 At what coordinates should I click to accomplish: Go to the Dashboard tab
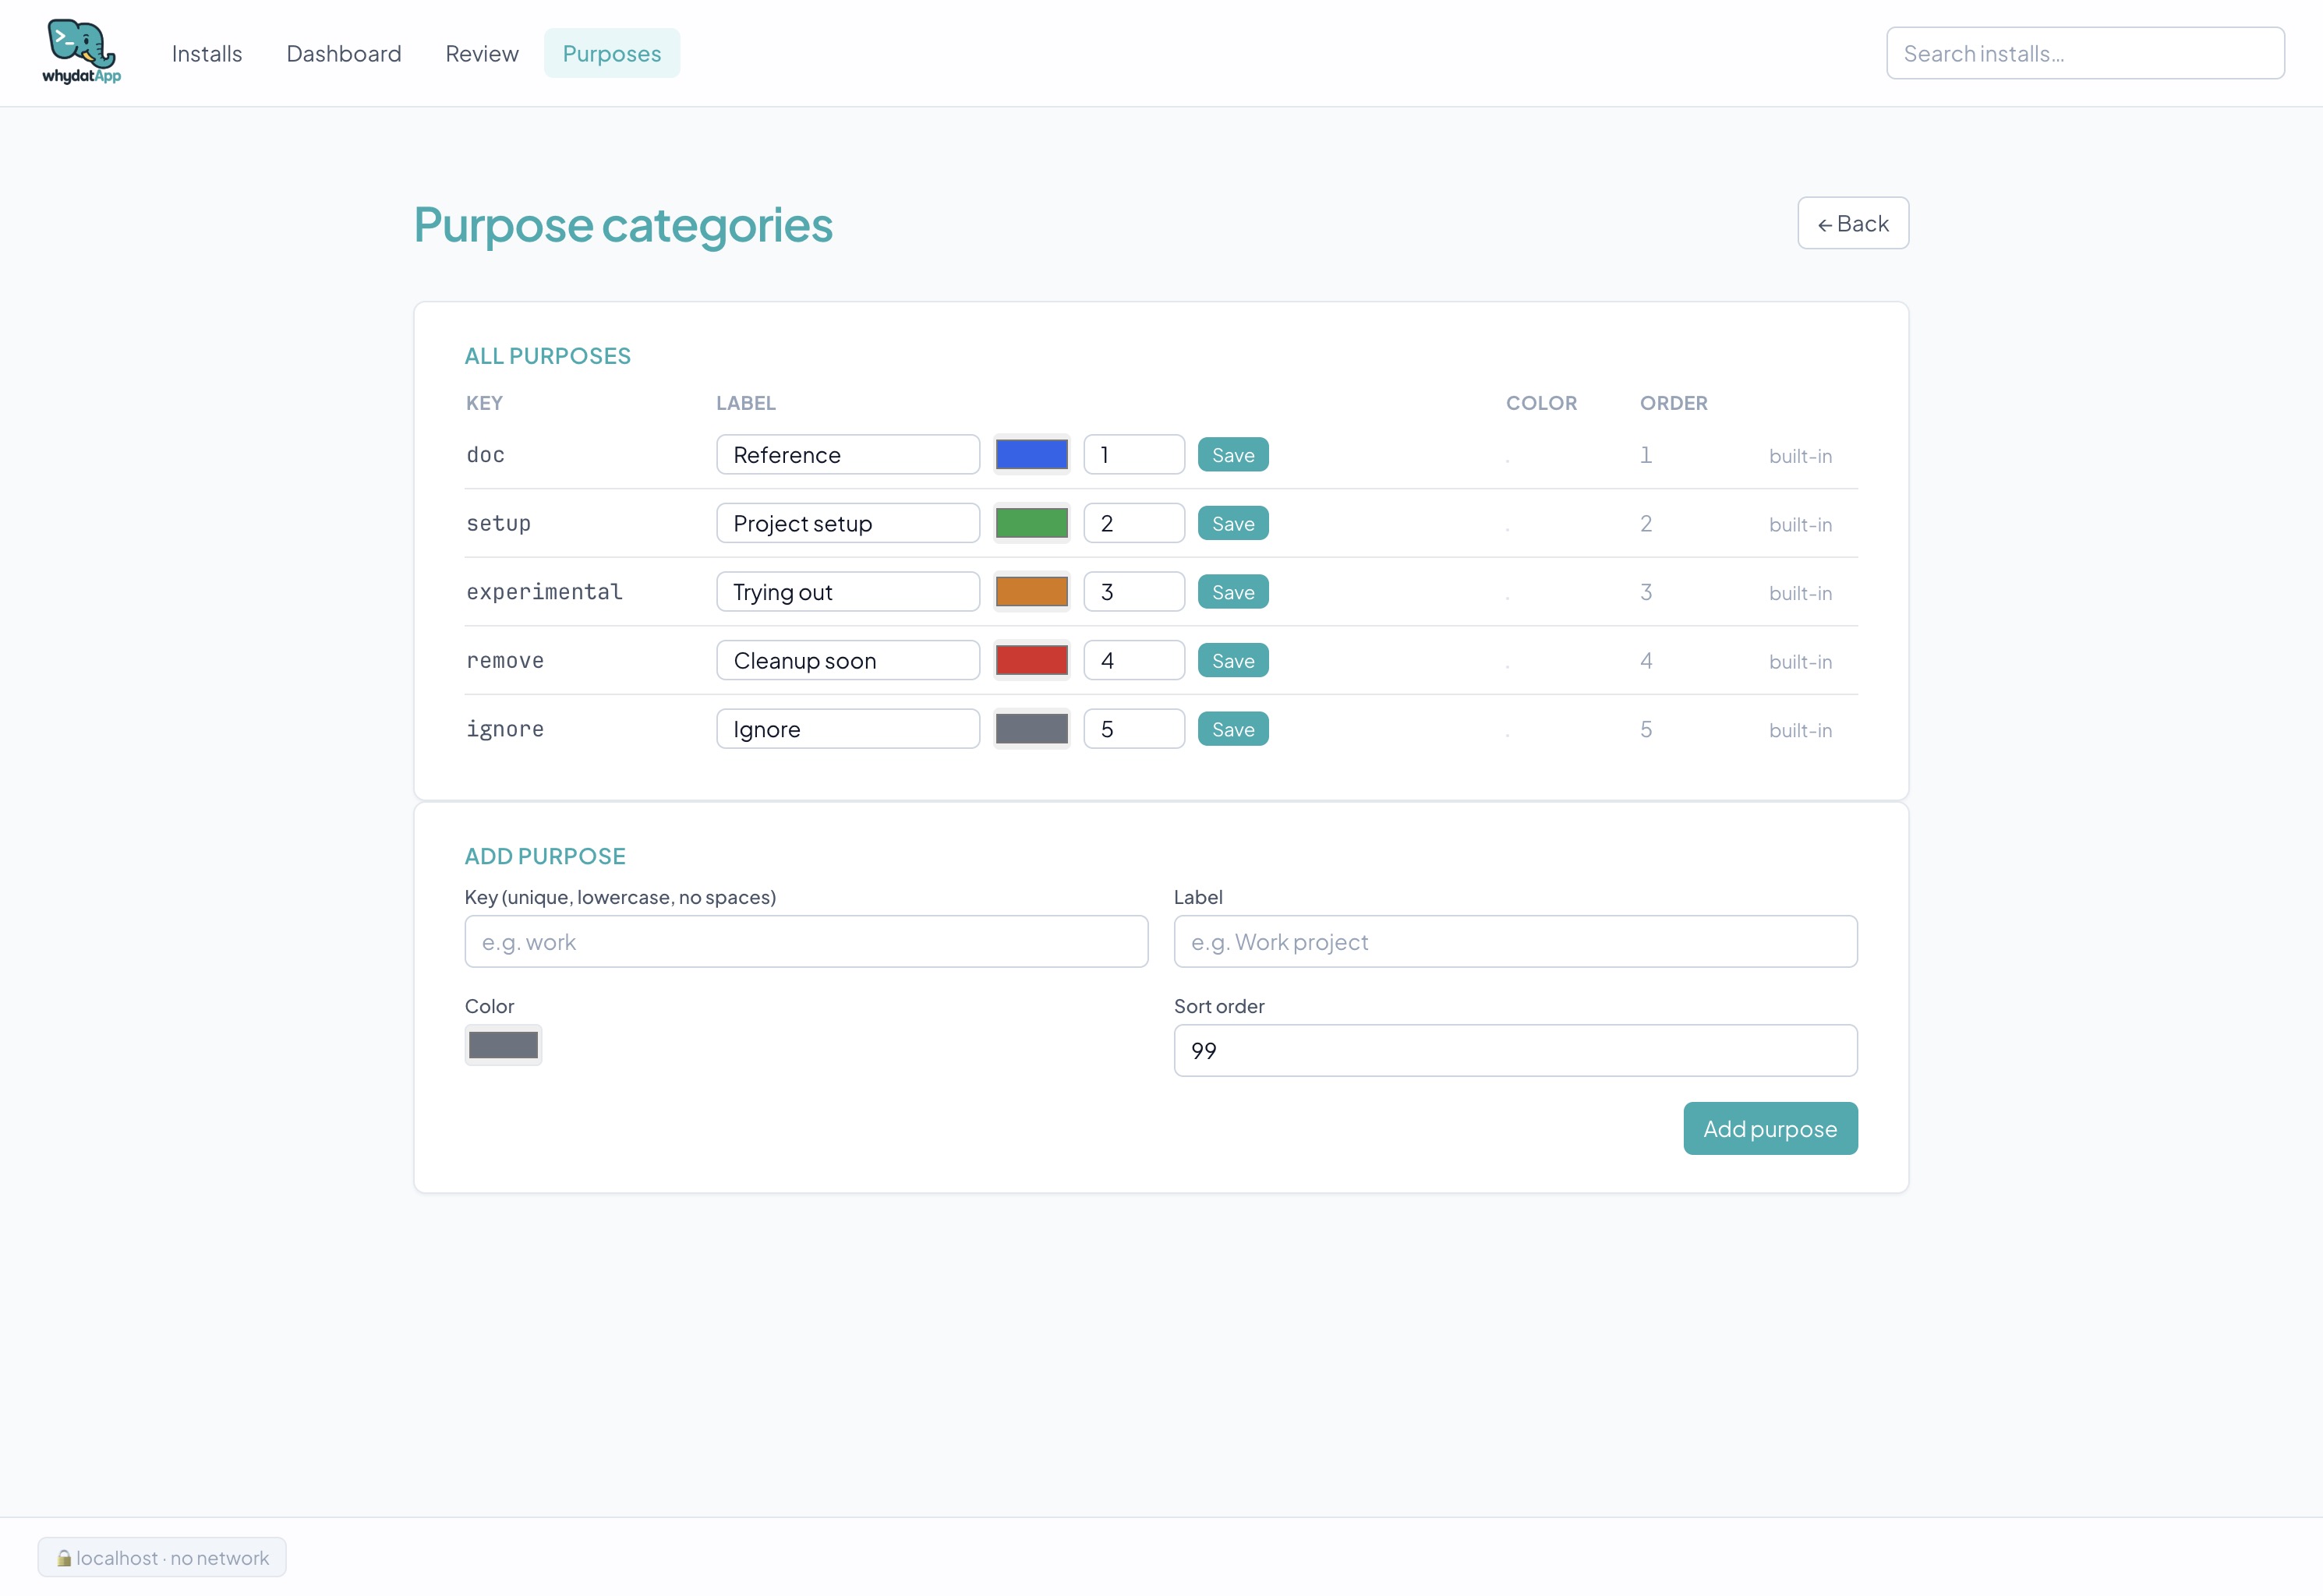pos(344,53)
